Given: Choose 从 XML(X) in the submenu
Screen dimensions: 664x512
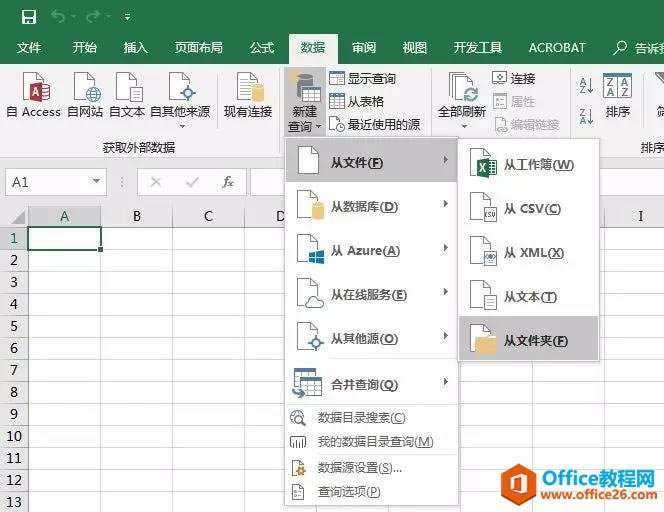Looking at the screenshot, I should click(x=528, y=252).
